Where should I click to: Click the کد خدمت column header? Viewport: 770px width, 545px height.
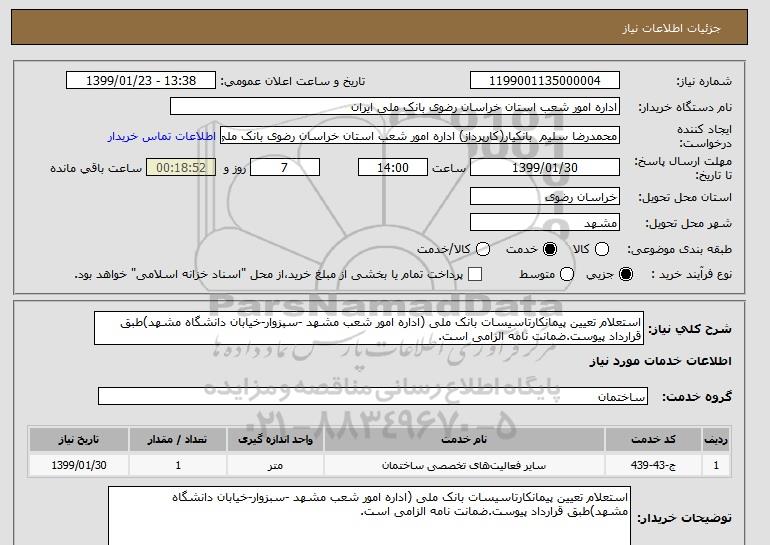pyautogui.click(x=653, y=439)
